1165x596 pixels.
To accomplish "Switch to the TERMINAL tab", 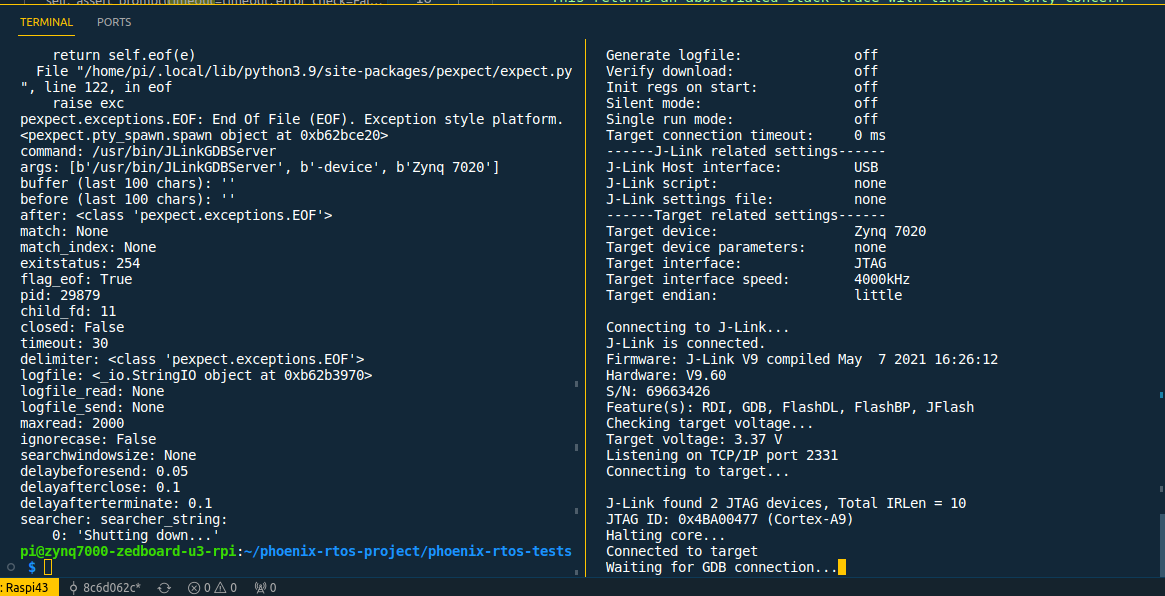I will pos(46,22).
